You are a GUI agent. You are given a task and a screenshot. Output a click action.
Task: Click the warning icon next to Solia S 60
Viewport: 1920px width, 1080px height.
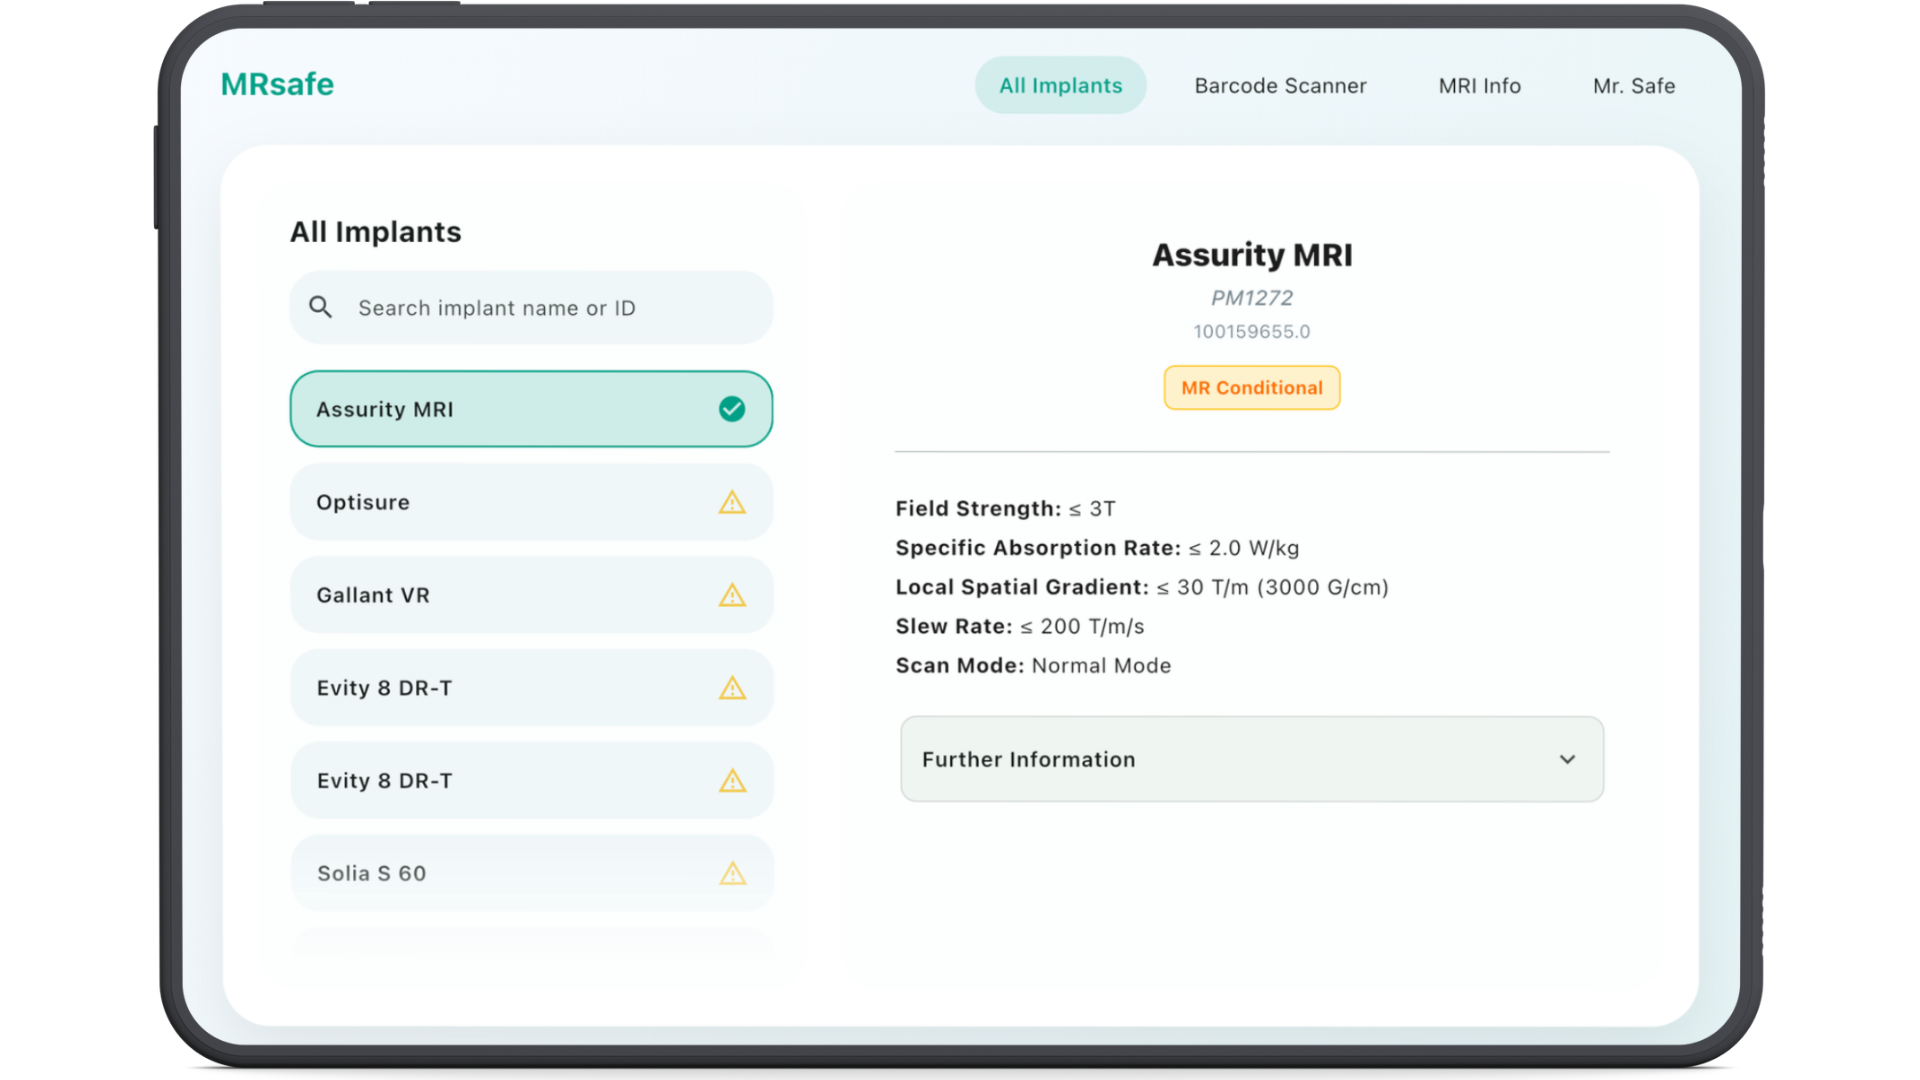click(x=733, y=873)
